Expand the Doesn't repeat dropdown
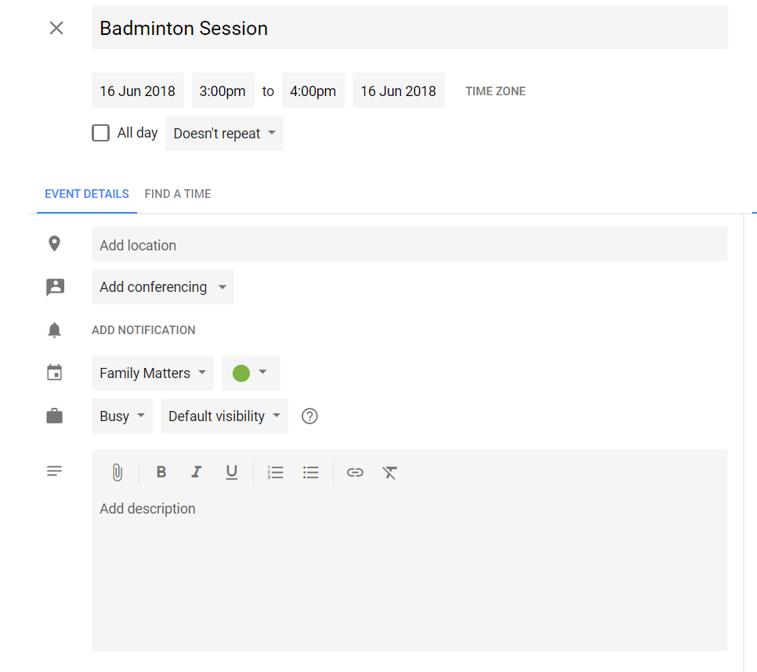757x672 pixels. (224, 133)
